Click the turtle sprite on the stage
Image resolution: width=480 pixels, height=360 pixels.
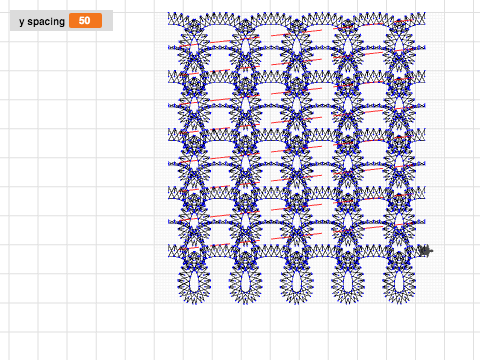[x=426, y=251]
